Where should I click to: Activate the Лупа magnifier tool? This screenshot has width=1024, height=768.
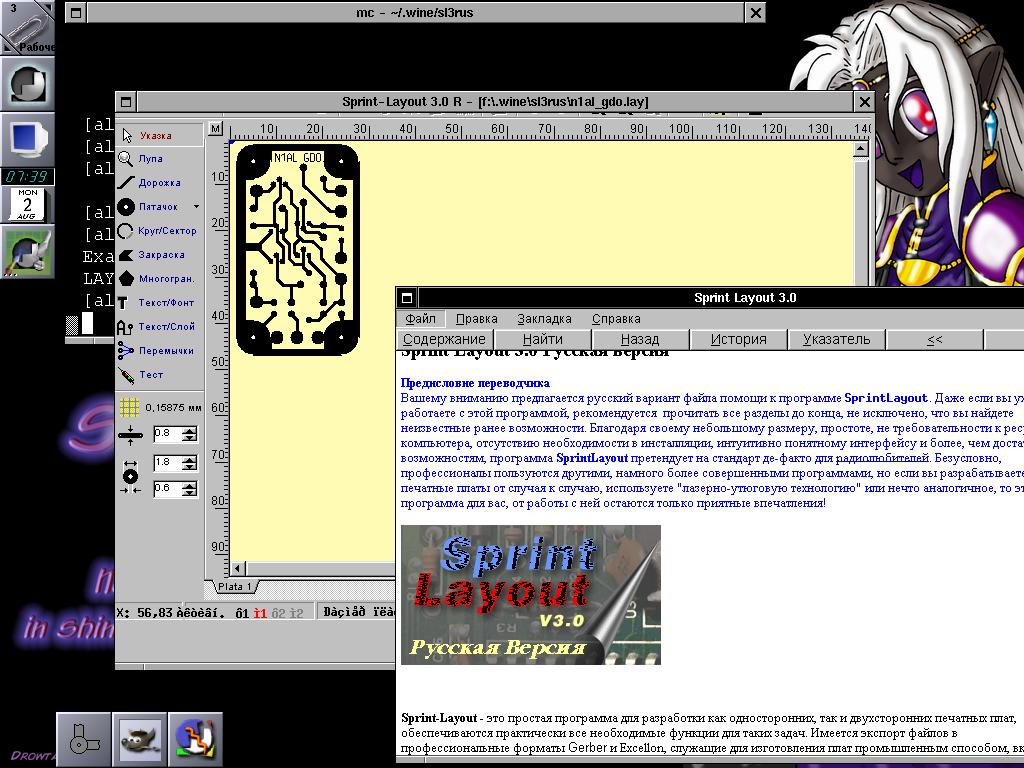(x=160, y=159)
